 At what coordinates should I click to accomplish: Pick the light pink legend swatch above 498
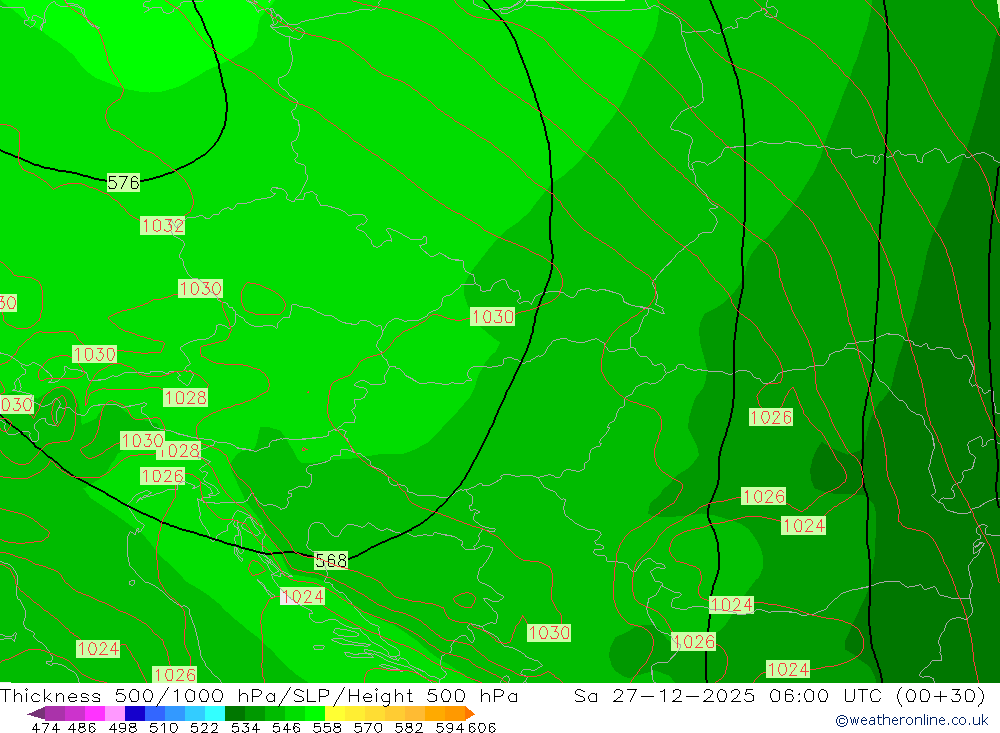pos(114,713)
